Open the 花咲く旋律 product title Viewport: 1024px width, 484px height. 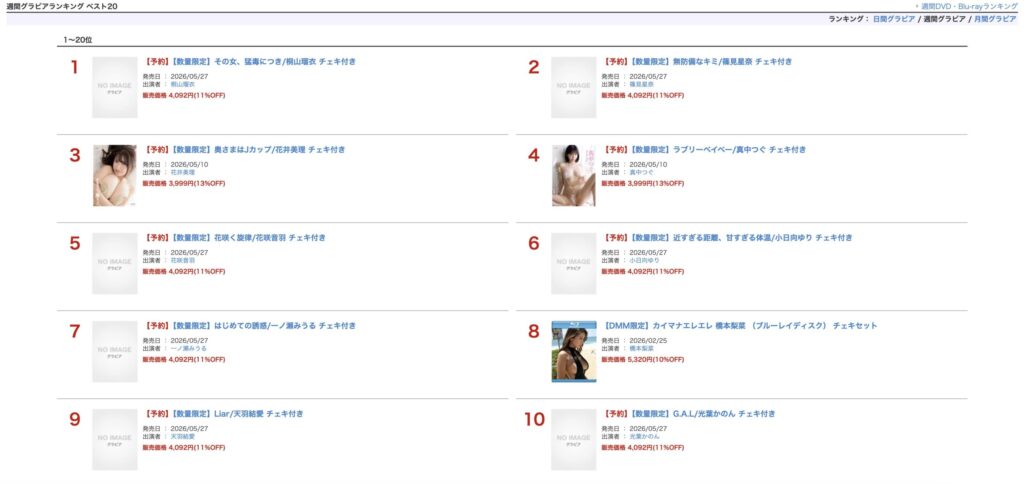234,238
